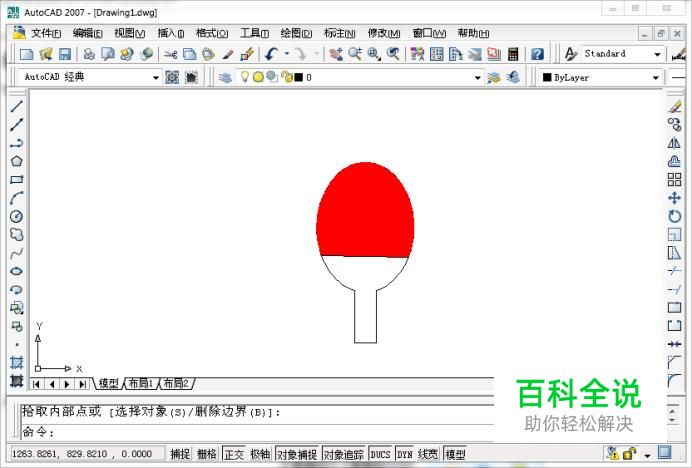Image resolution: width=692 pixels, height=468 pixels.
Task: Switch to the 布局1 layout tab
Action: click(x=140, y=383)
